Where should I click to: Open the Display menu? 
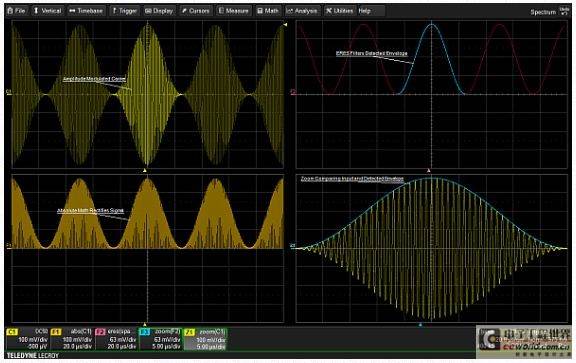[x=159, y=11]
